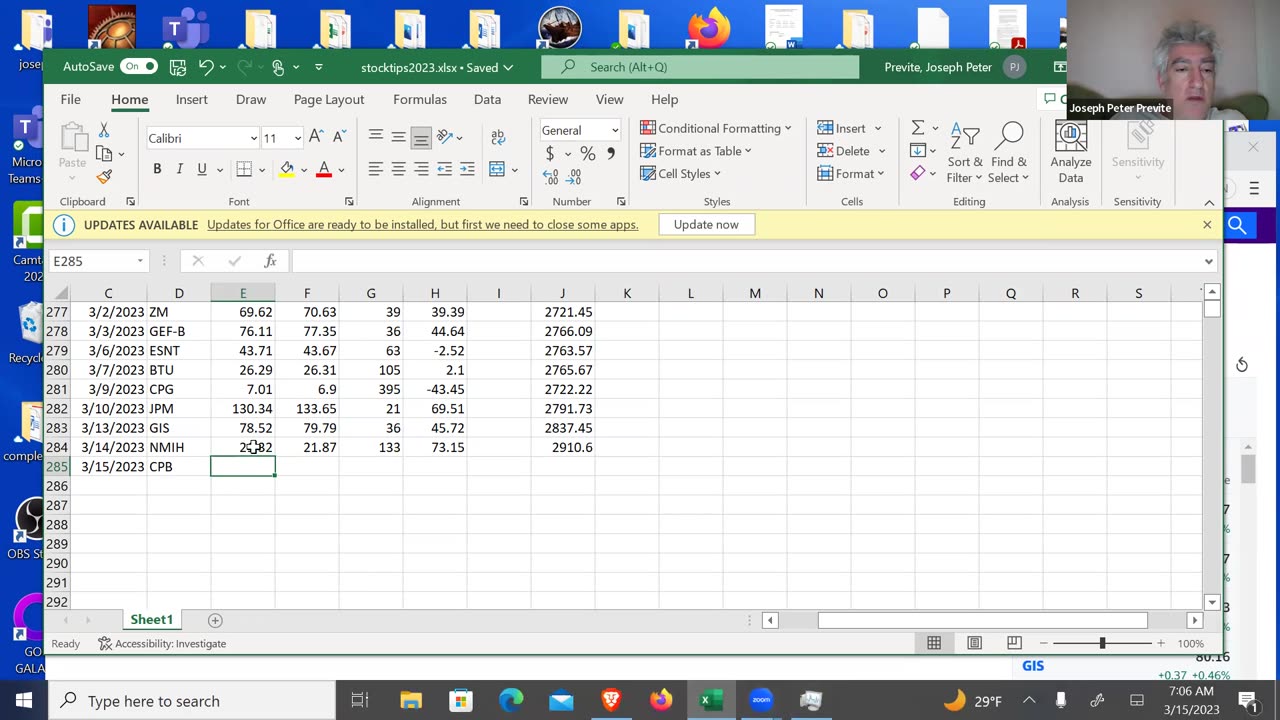The height and width of the screenshot is (720, 1280).
Task: Click the Windows Start button
Action: [24, 700]
